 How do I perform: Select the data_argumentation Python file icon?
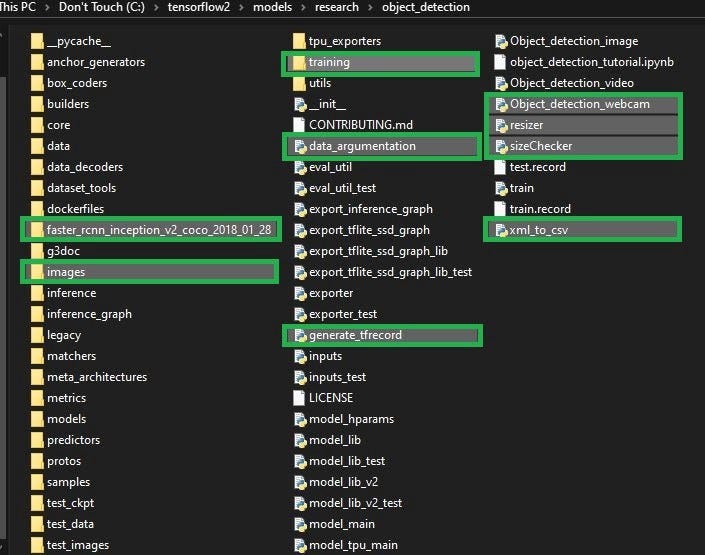(300, 146)
